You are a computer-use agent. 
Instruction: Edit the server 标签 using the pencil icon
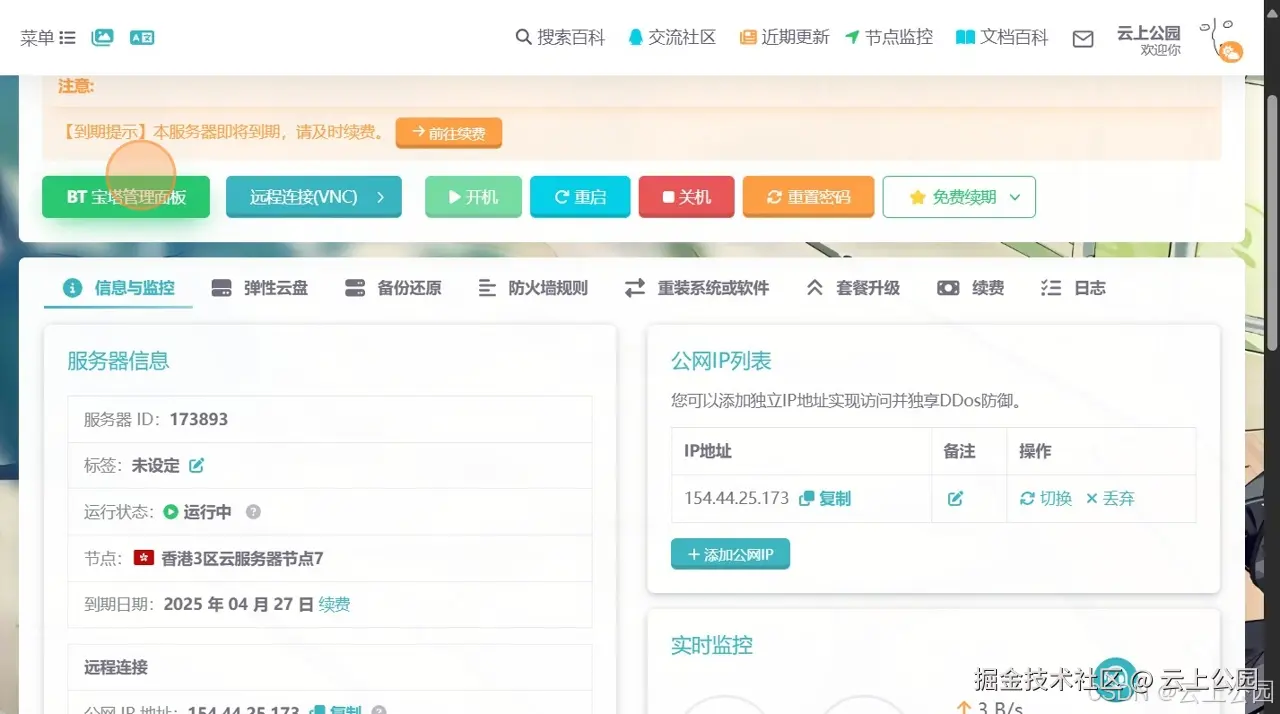click(196, 465)
